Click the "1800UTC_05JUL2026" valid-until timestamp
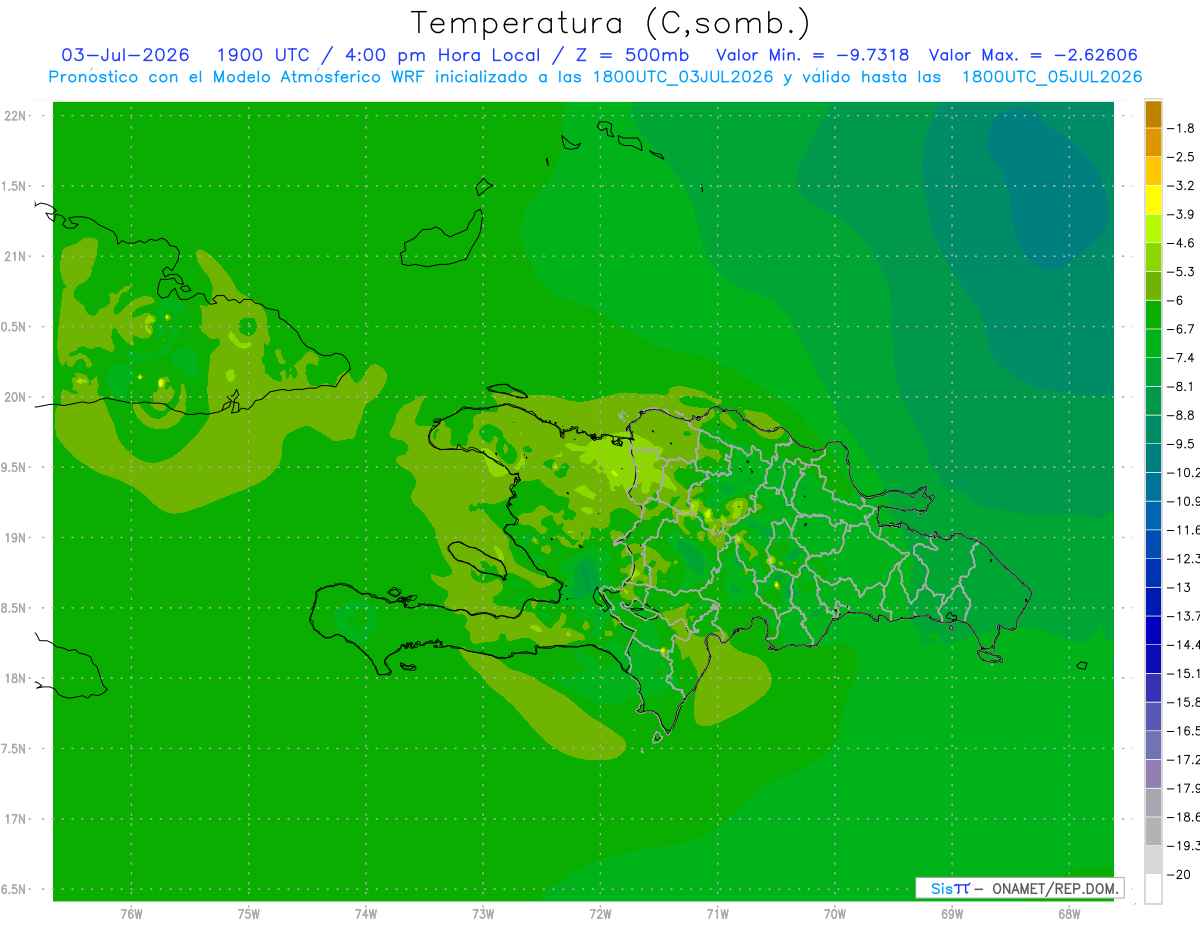Screen dimensions: 1200x927 [1052, 76]
